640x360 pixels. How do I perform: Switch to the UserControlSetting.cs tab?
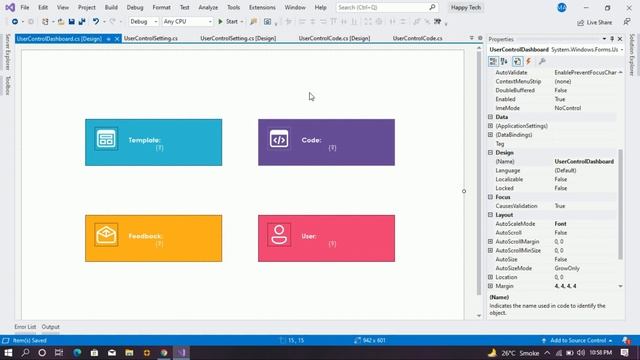[151, 38]
